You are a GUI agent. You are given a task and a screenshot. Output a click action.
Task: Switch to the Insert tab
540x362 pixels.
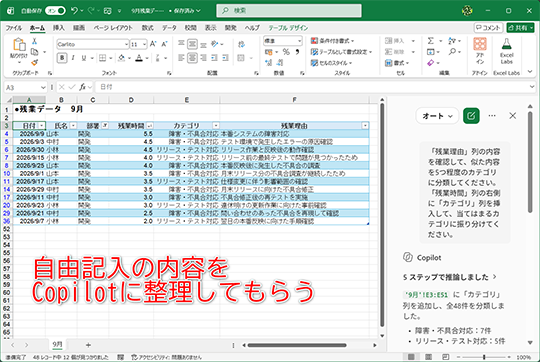point(59,28)
